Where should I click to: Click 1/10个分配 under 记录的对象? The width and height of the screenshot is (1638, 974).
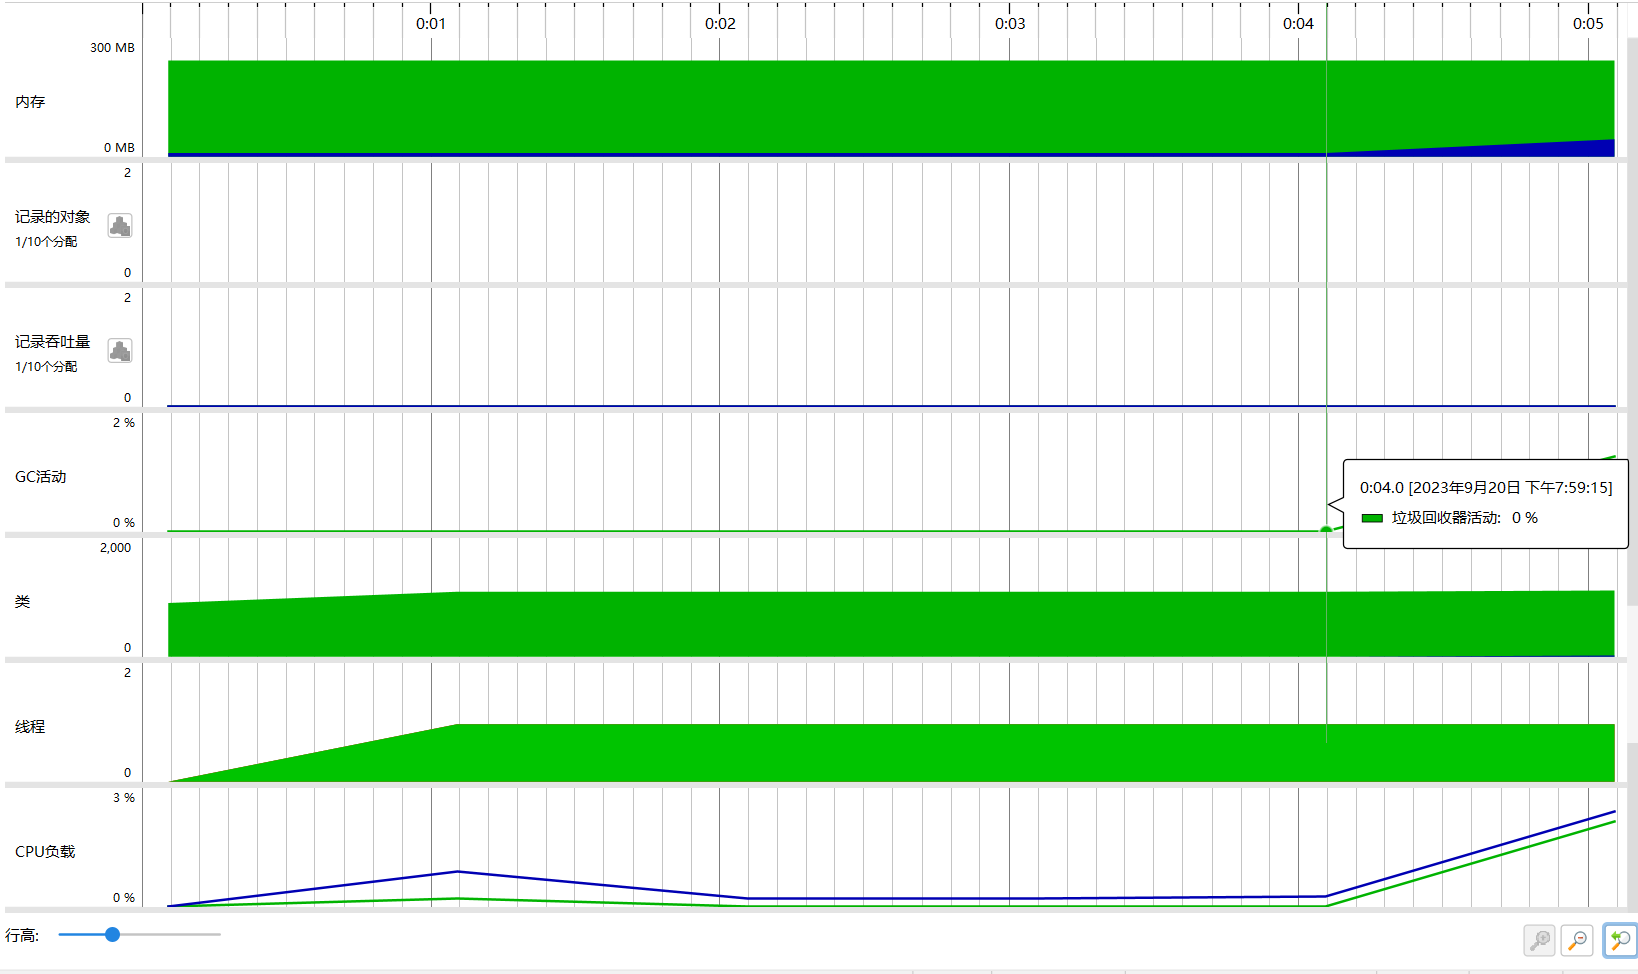coord(46,242)
